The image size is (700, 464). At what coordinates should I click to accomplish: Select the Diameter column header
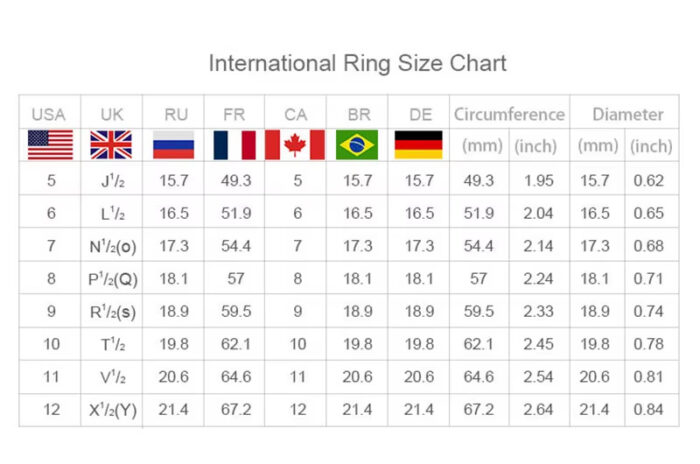[x=628, y=114]
